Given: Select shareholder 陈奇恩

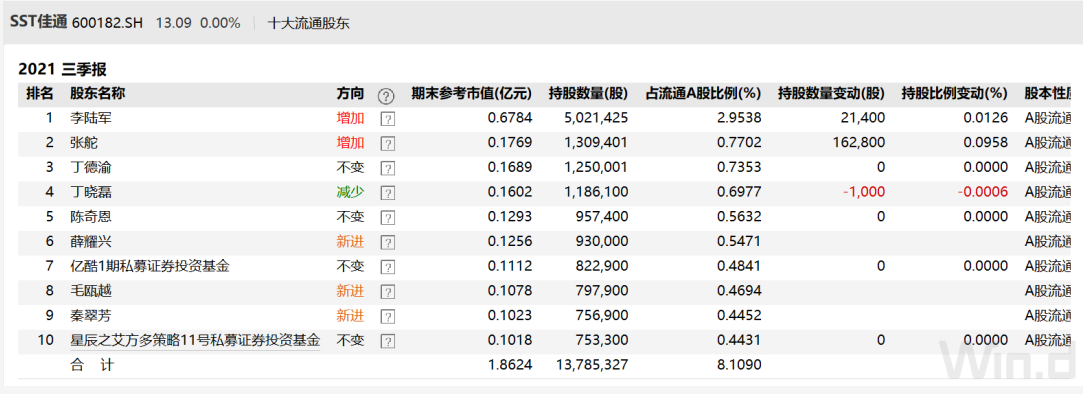Looking at the screenshot, I should [91, 217].
